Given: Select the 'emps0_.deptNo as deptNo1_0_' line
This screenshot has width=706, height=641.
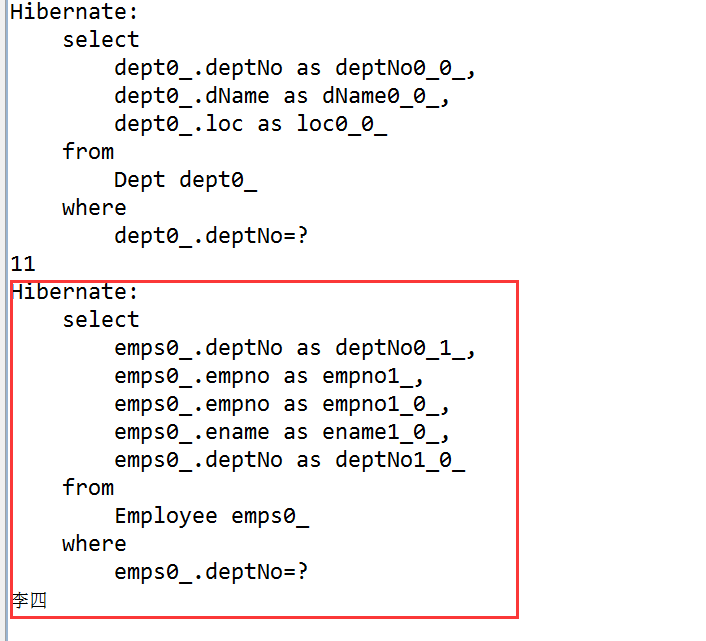Looking at the screenshot, I should 290,460.
